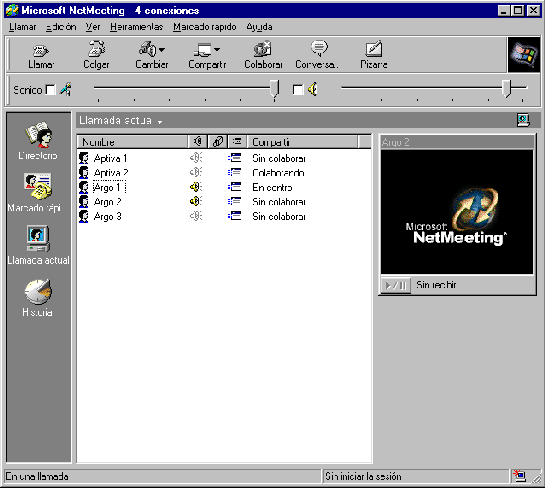
Task: Click the audio column header icon
Action: tap(198, 141)
